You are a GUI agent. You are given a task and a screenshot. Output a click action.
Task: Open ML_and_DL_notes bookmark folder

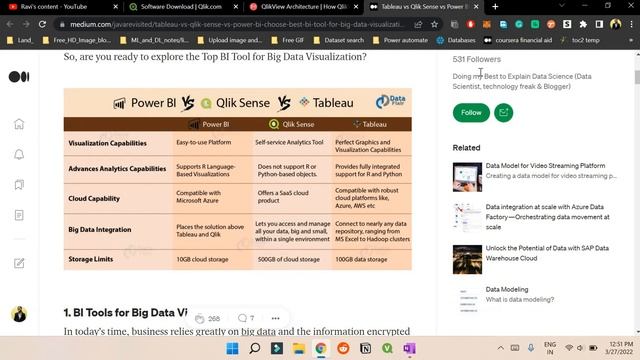pos(154,40)
